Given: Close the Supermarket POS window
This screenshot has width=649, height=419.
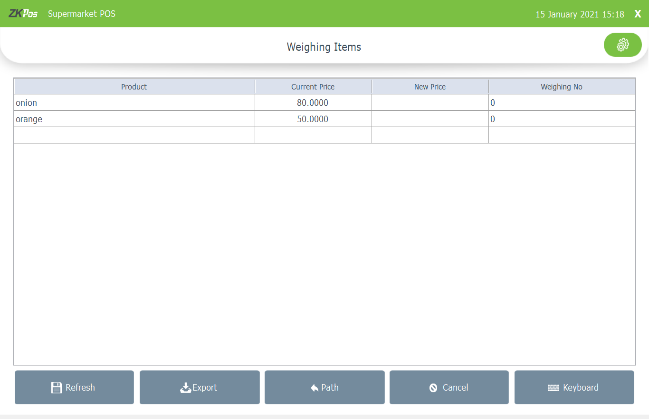Looking at the screenshot, I should (x=638, y=14).
